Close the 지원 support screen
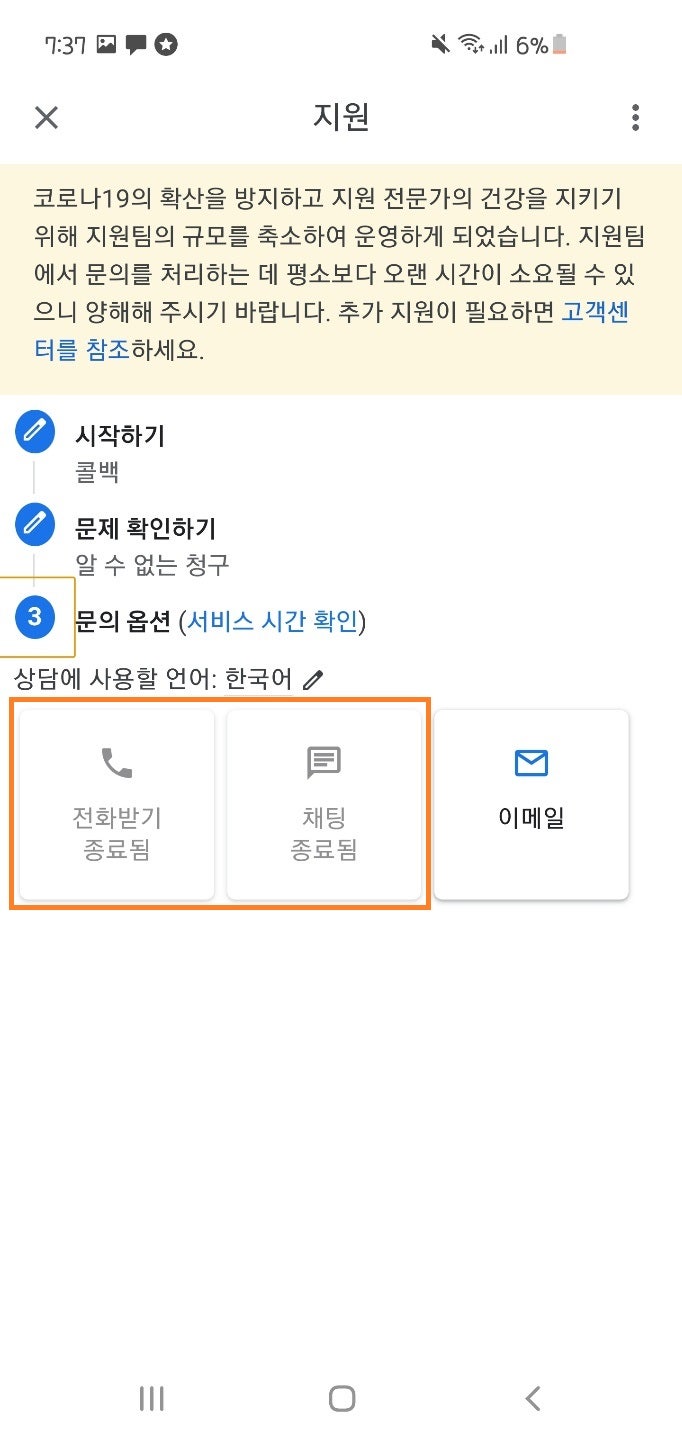682x1440 pixels. point(47,118)
